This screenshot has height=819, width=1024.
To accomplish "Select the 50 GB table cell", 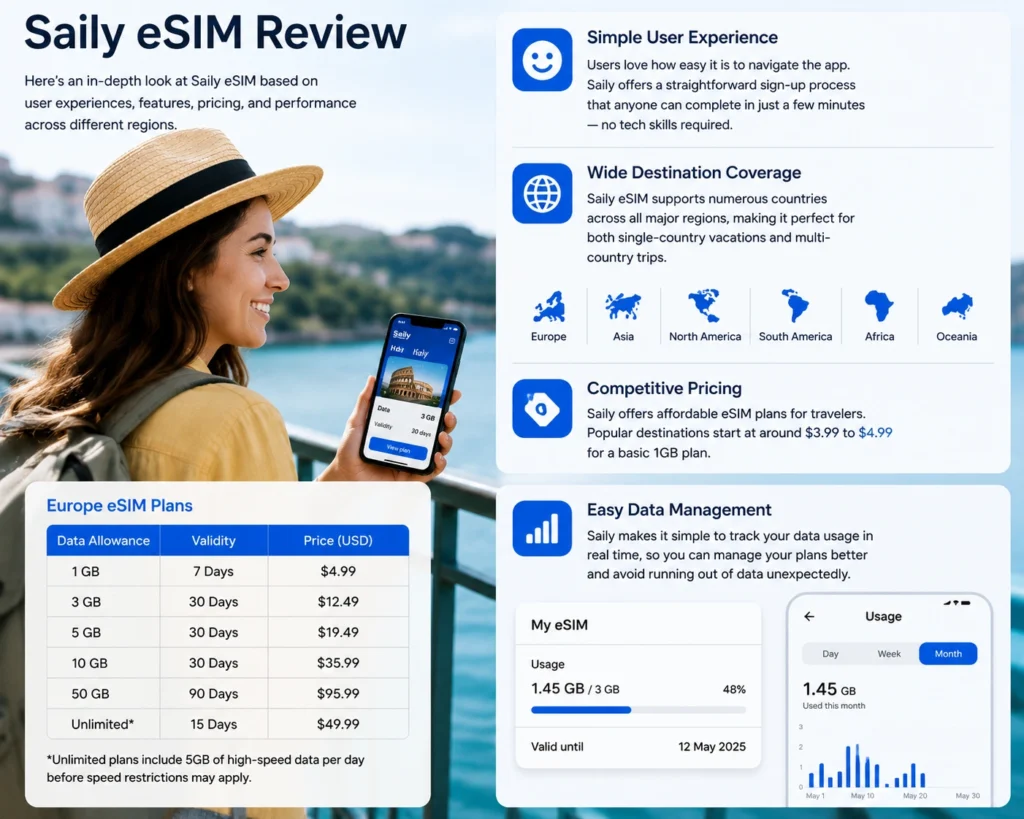I will 103,694.
